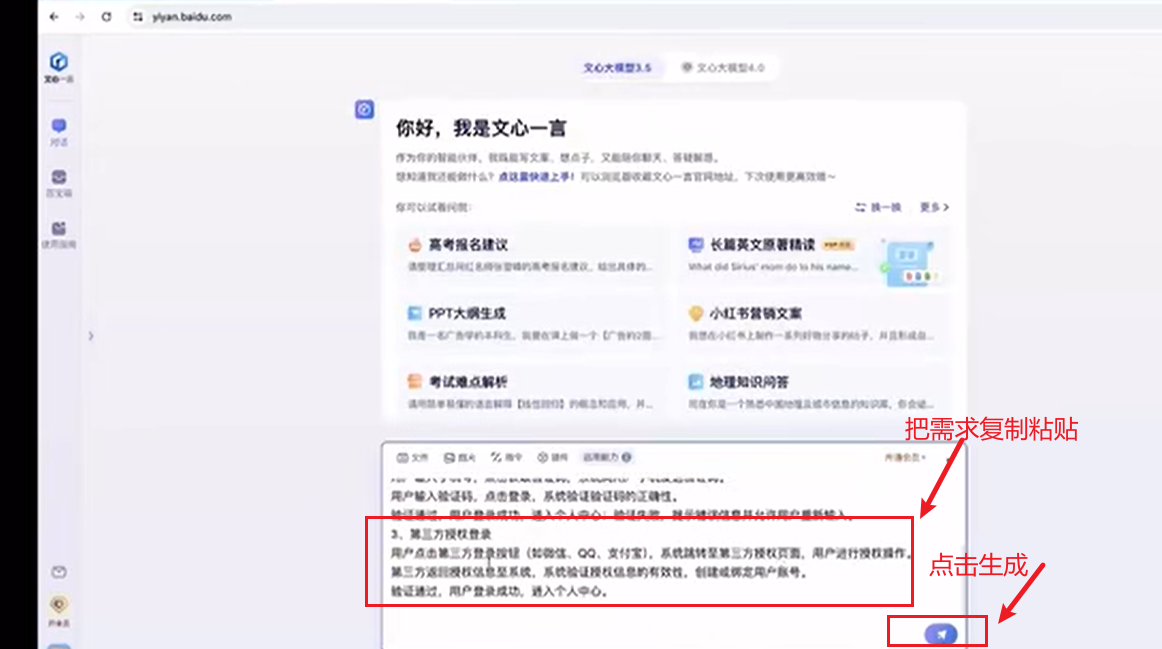Click the lightbulb icon beside 小红书营销文案

[x=695, y=313]
